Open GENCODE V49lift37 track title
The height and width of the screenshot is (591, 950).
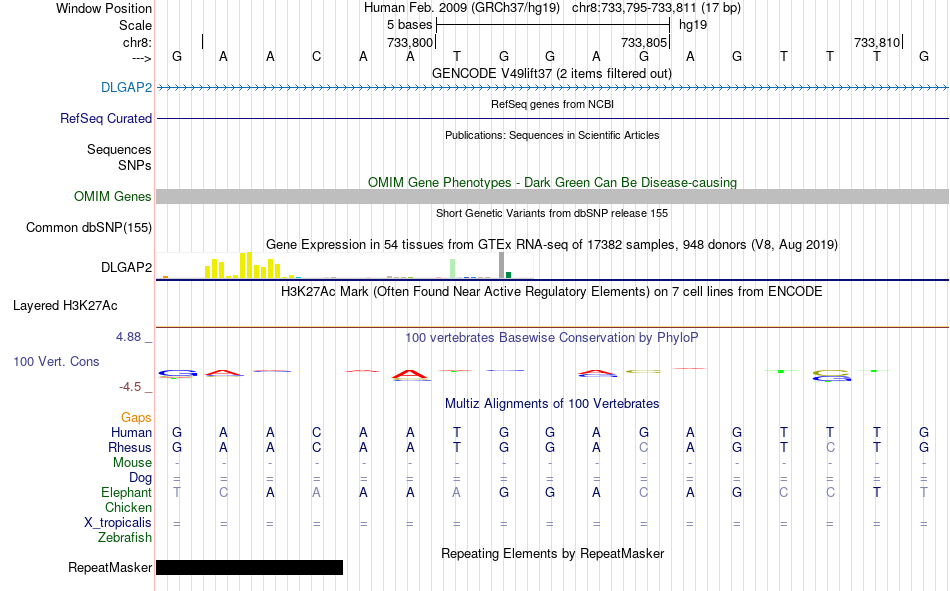552,73
